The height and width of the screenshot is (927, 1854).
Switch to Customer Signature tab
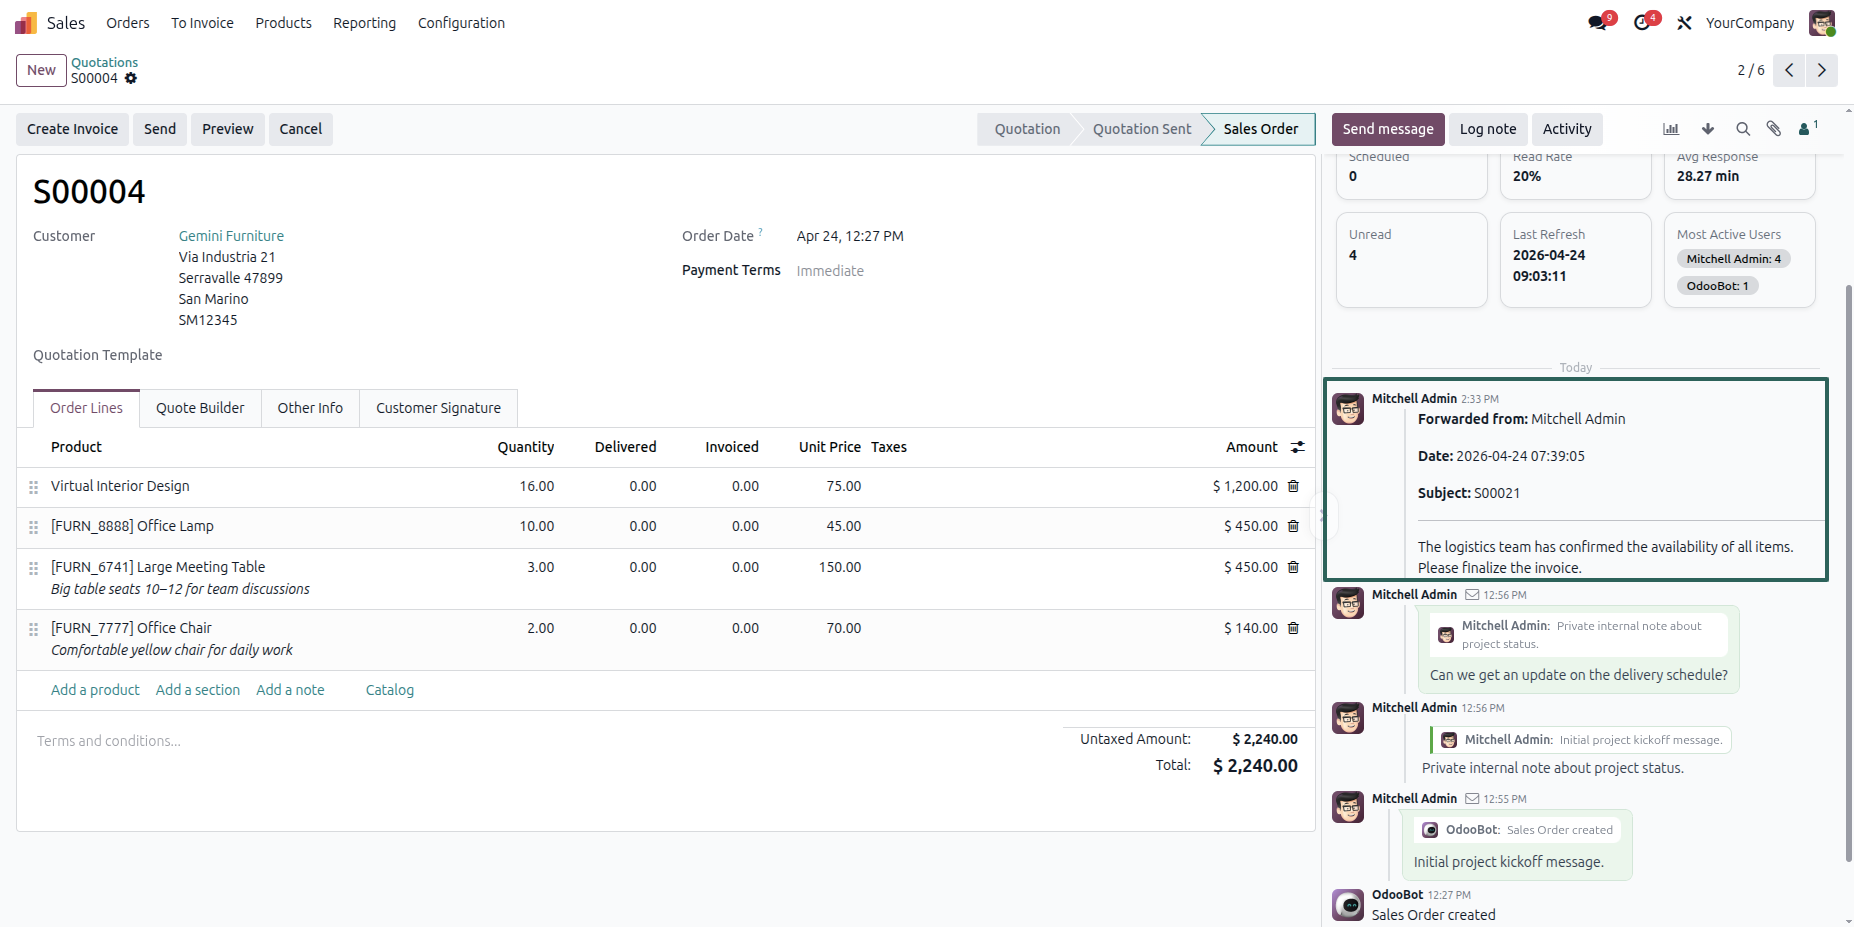(438, 408)
